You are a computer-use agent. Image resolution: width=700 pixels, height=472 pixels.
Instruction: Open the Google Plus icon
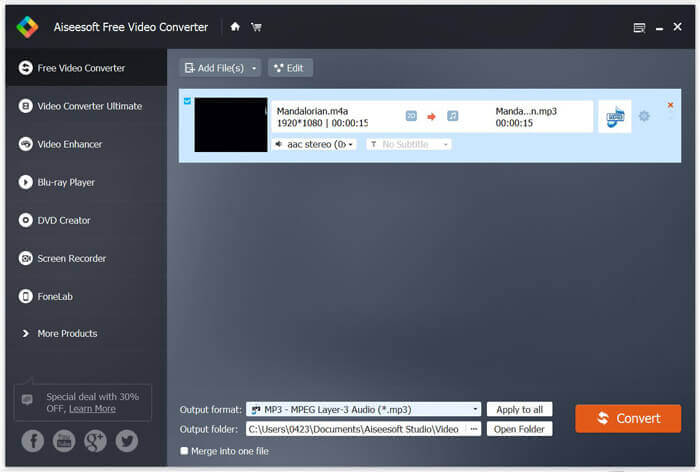[x=96, y=441]
